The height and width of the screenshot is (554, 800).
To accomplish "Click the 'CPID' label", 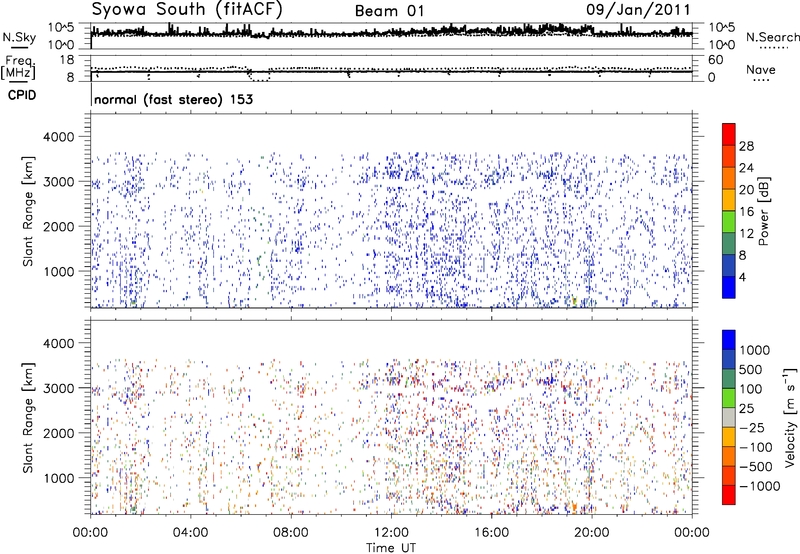I will (22, 95).
